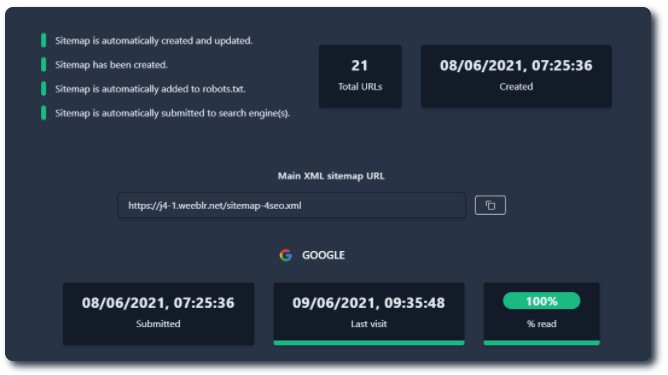This screenshot has height=375, width=668.
Task: Click the Created date card
Action: click(516, 76)
